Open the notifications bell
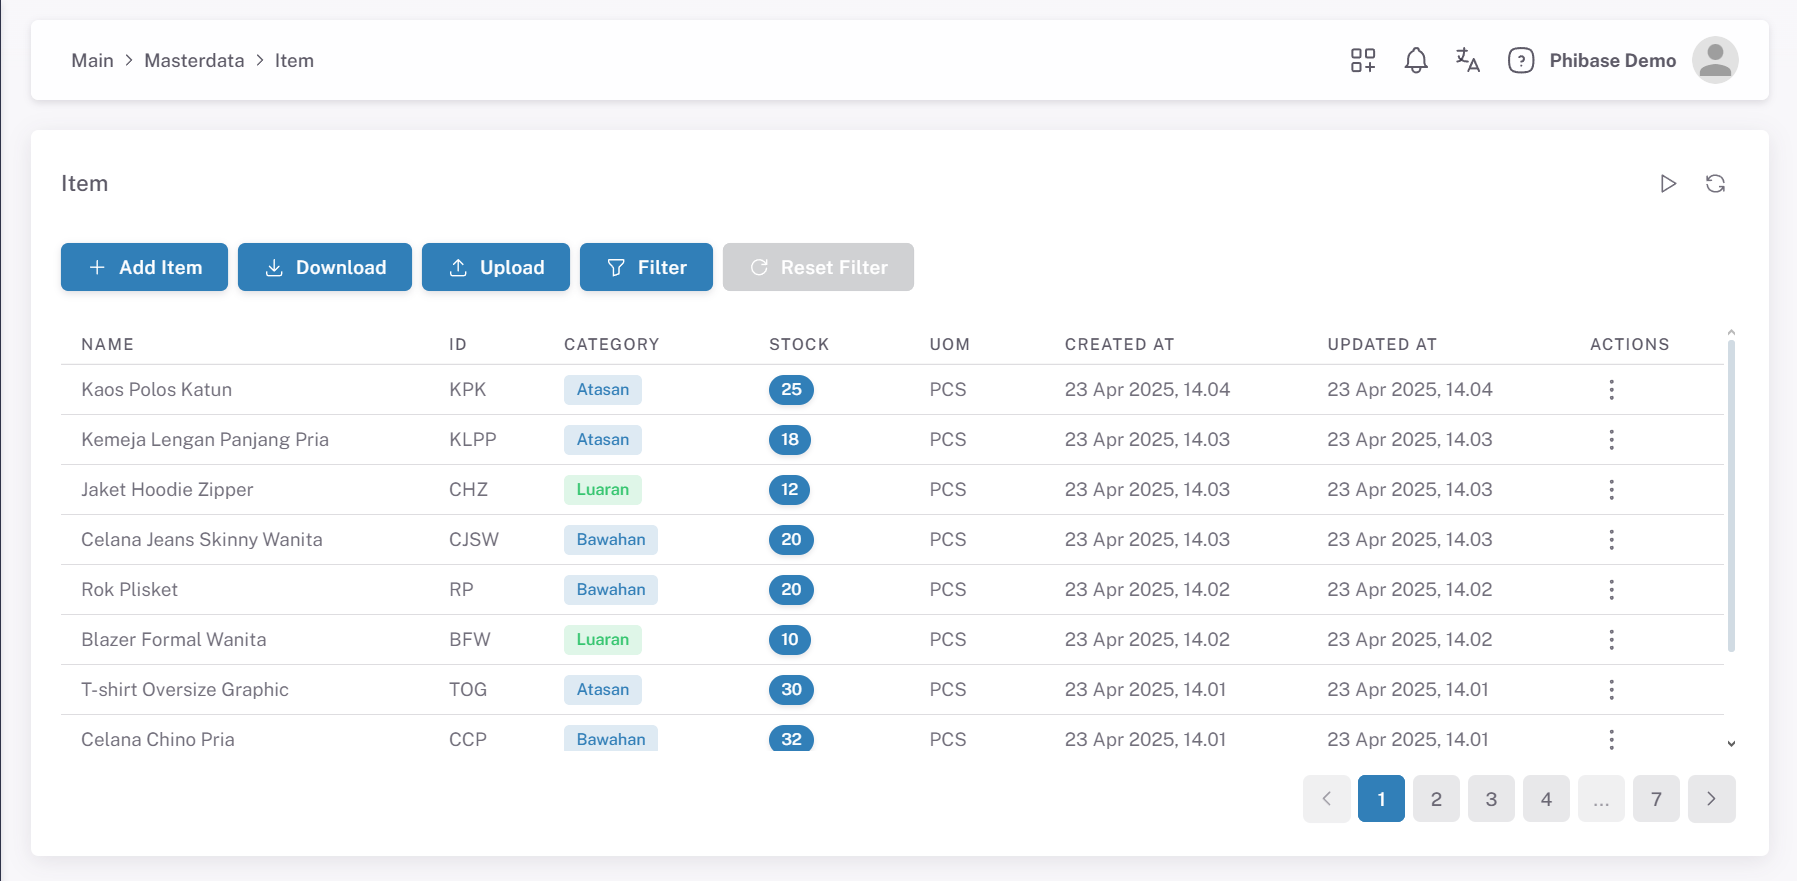This screenshot has height=881, width=1797. click(x=1415, y=60)
